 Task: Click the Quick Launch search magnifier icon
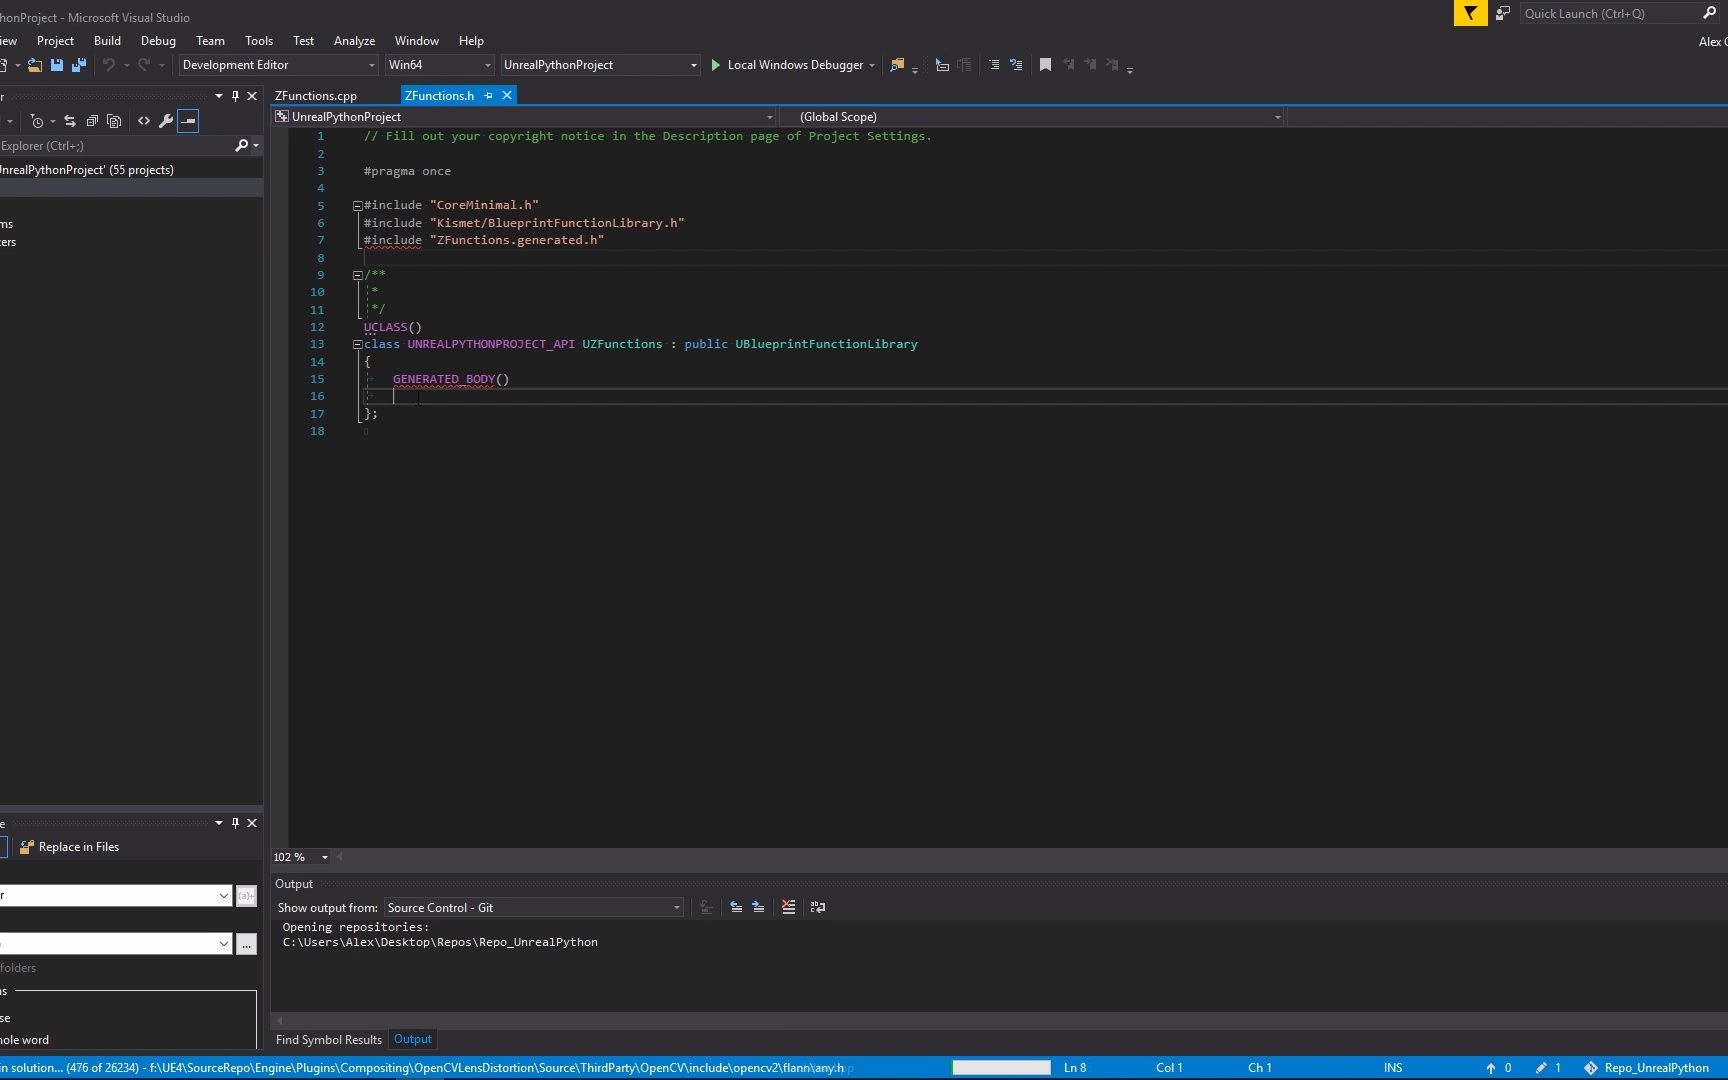tap(1709, 13)
